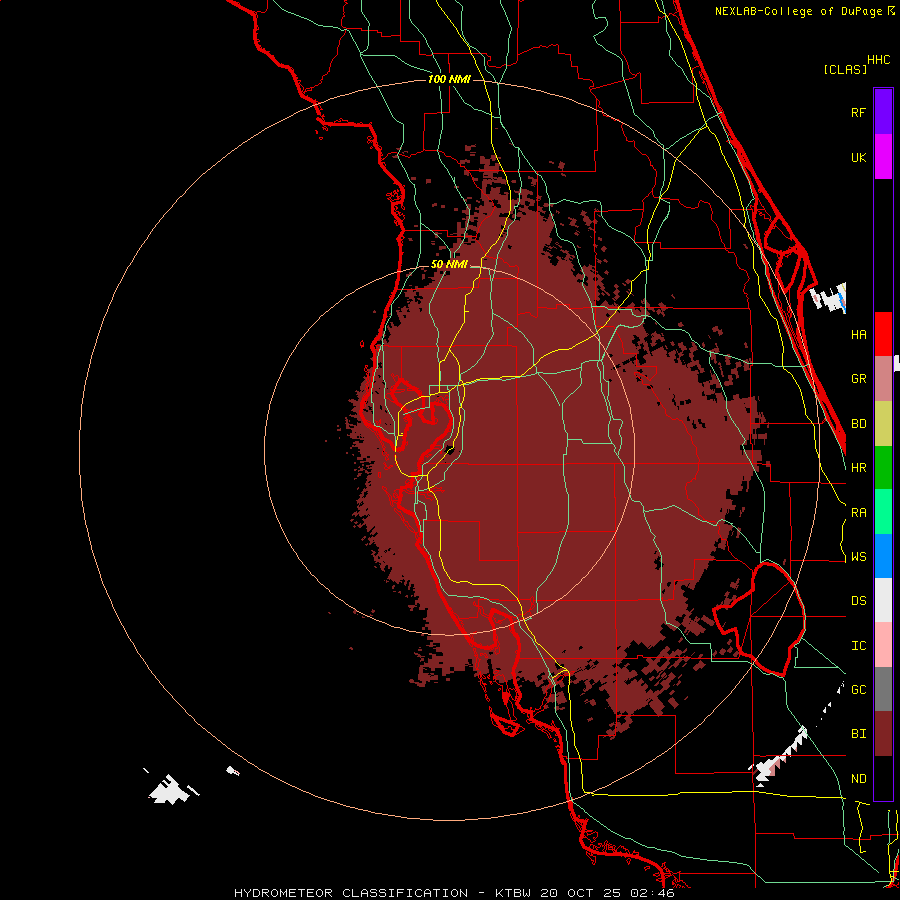Click the DS legend label

[858, 601]
